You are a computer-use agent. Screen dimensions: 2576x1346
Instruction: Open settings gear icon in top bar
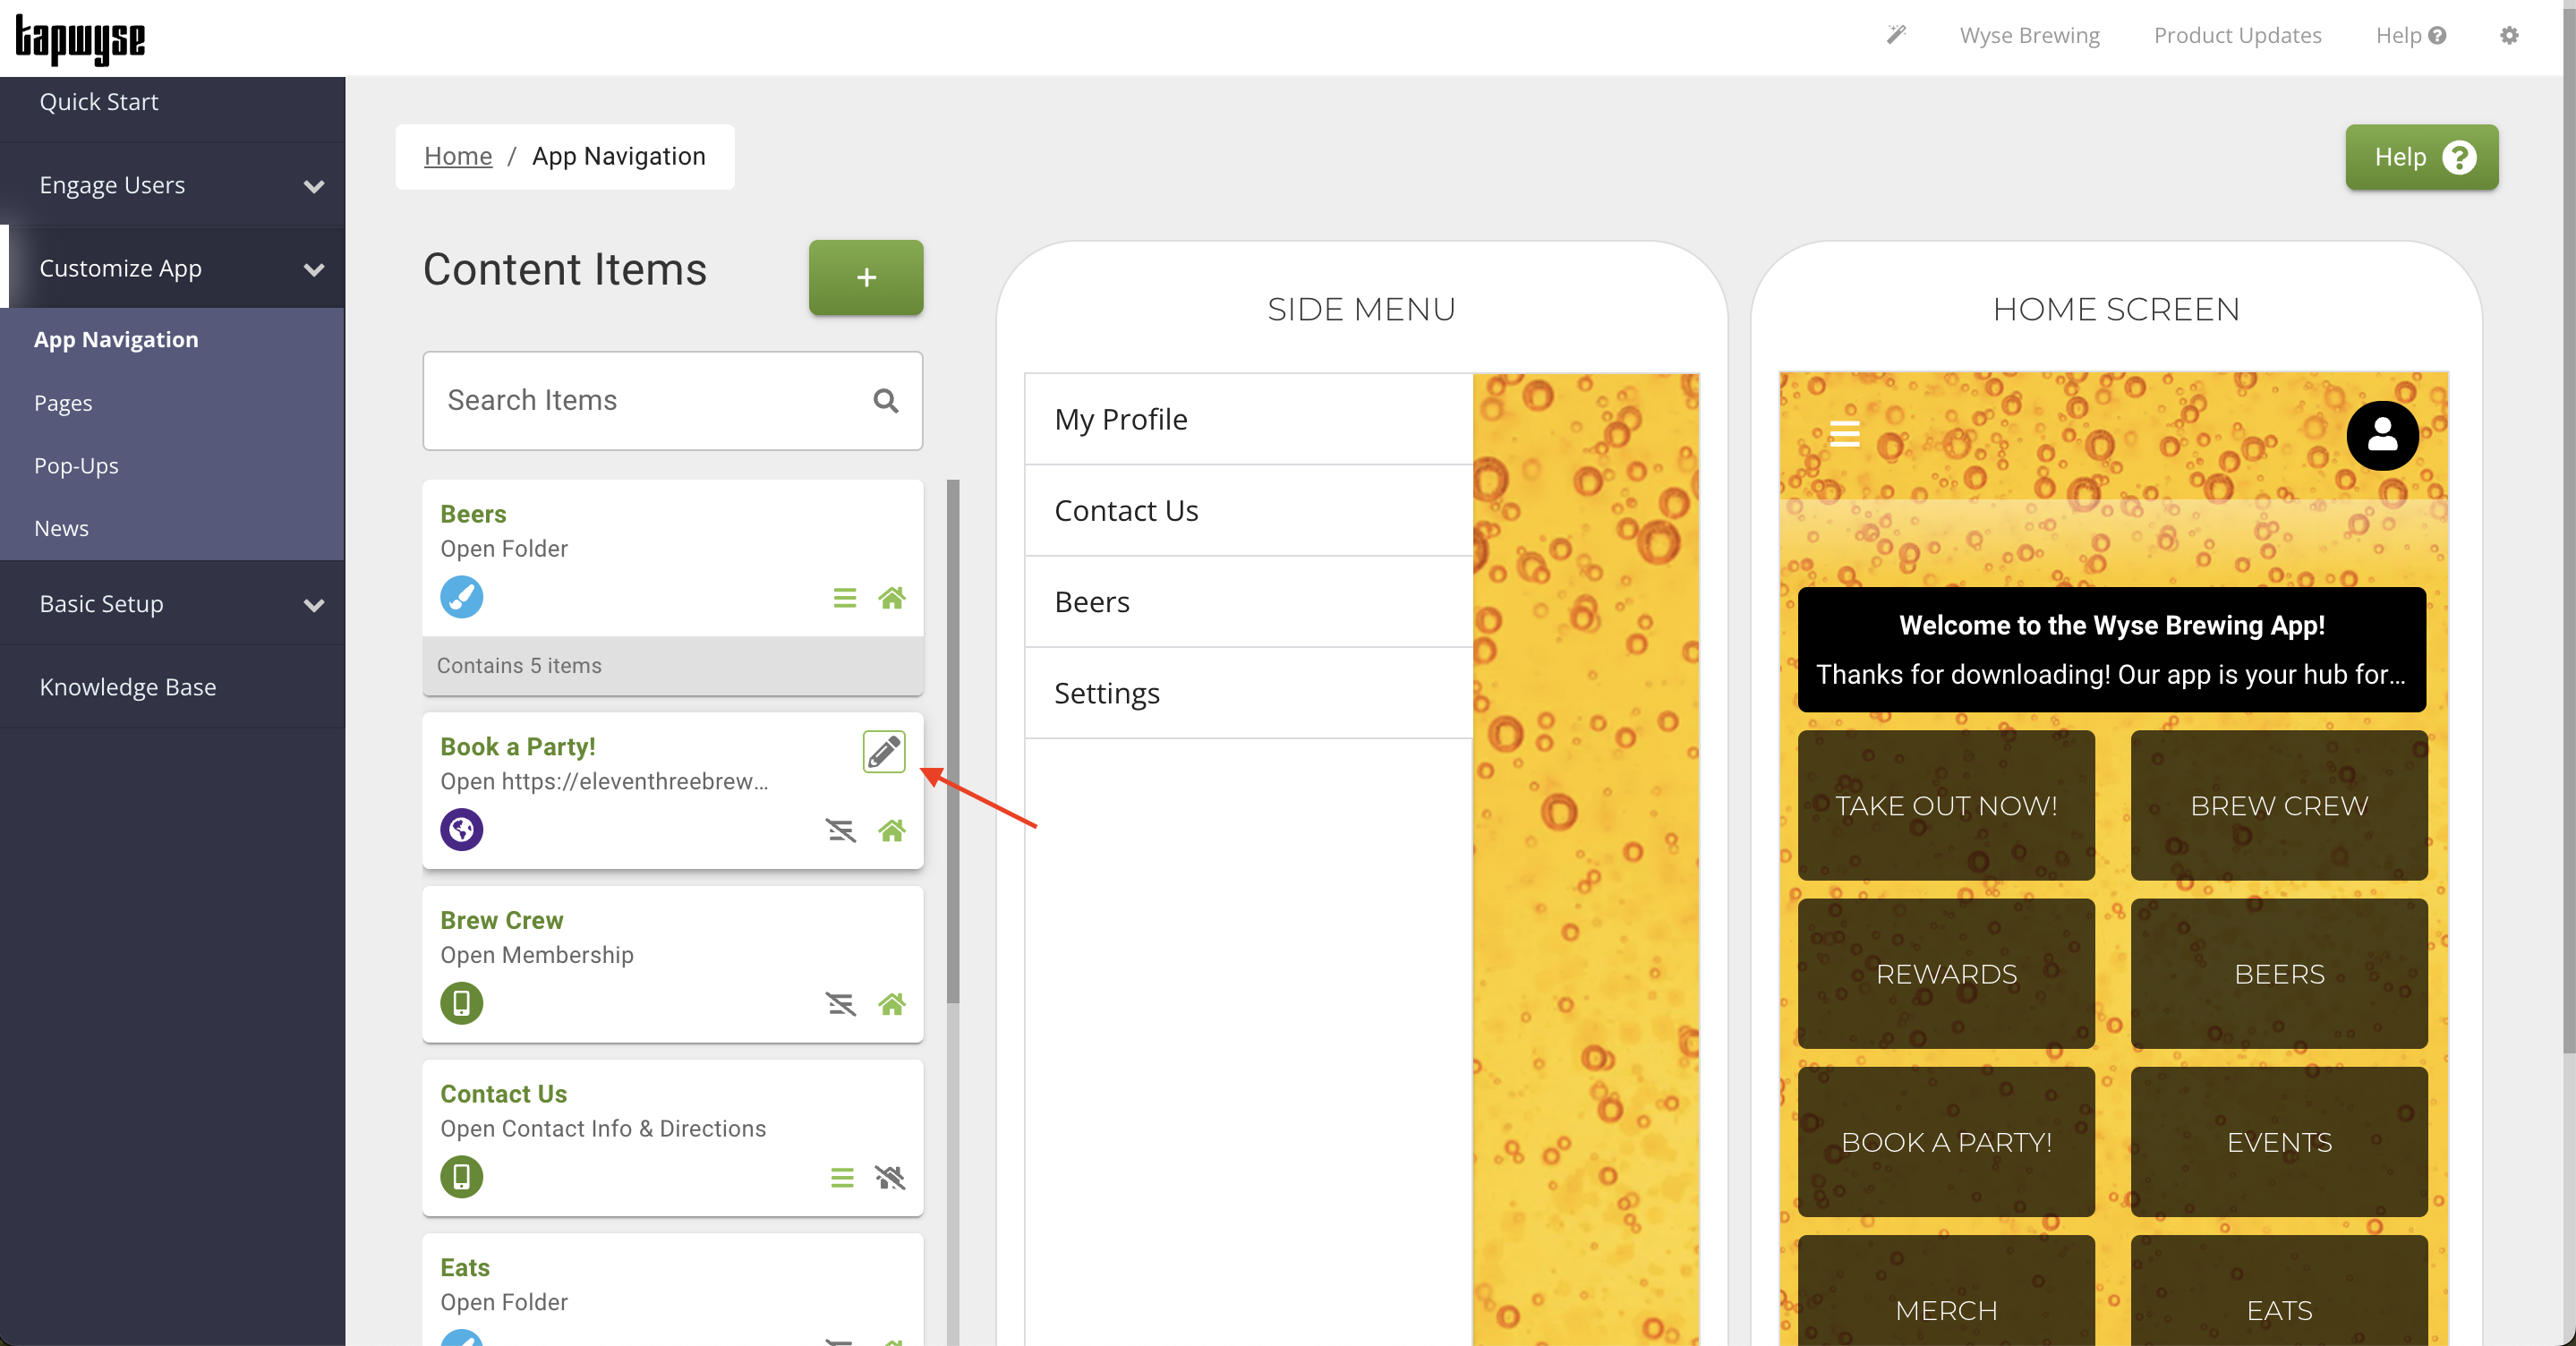pyautogui.click(x=2508, y=35)
